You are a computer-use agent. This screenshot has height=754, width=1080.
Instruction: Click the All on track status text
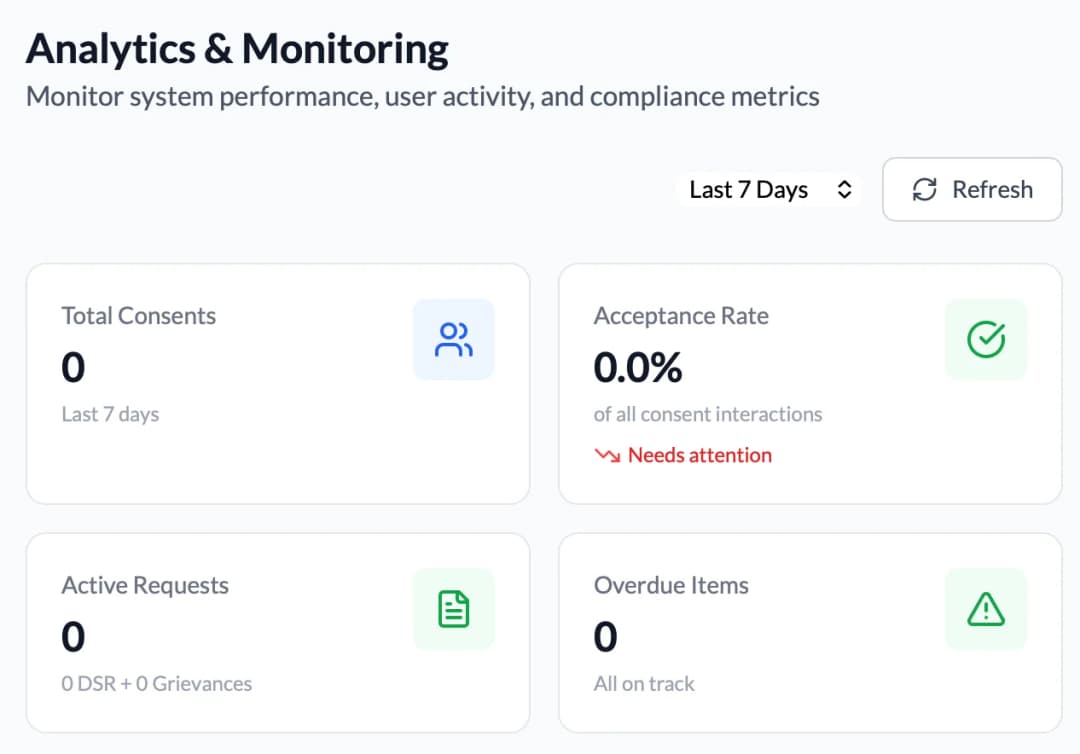pos(644,683)
